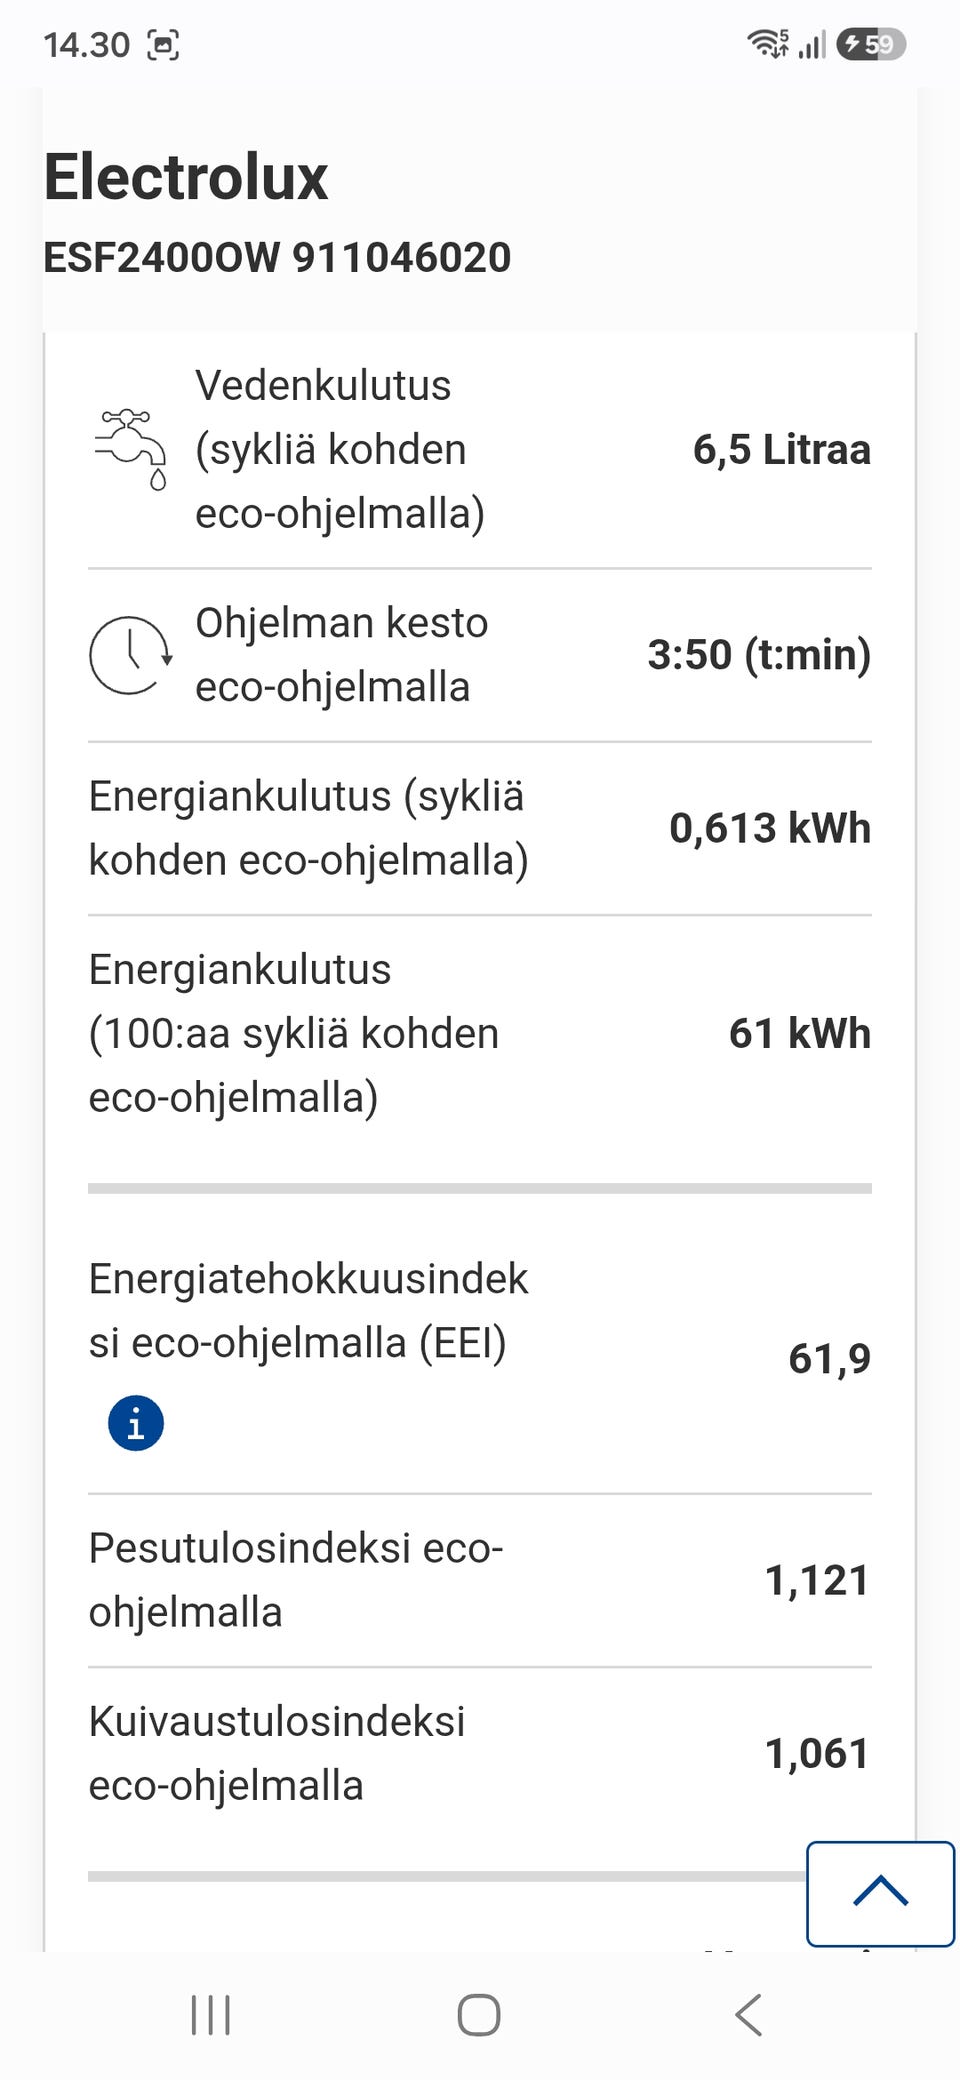Screen dimensions: 960x2080
Task: Tap the water faucet icon
Action: coord(131,449)
